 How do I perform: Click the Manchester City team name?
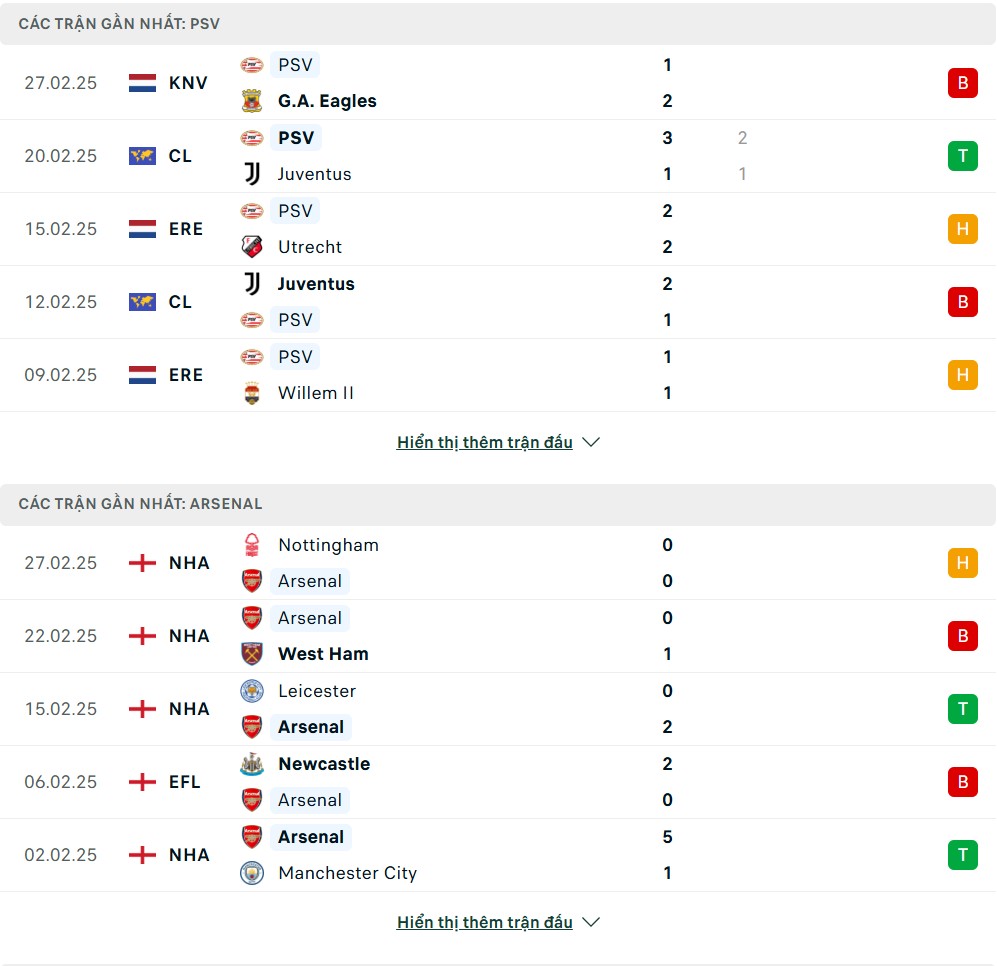[347, 873]
